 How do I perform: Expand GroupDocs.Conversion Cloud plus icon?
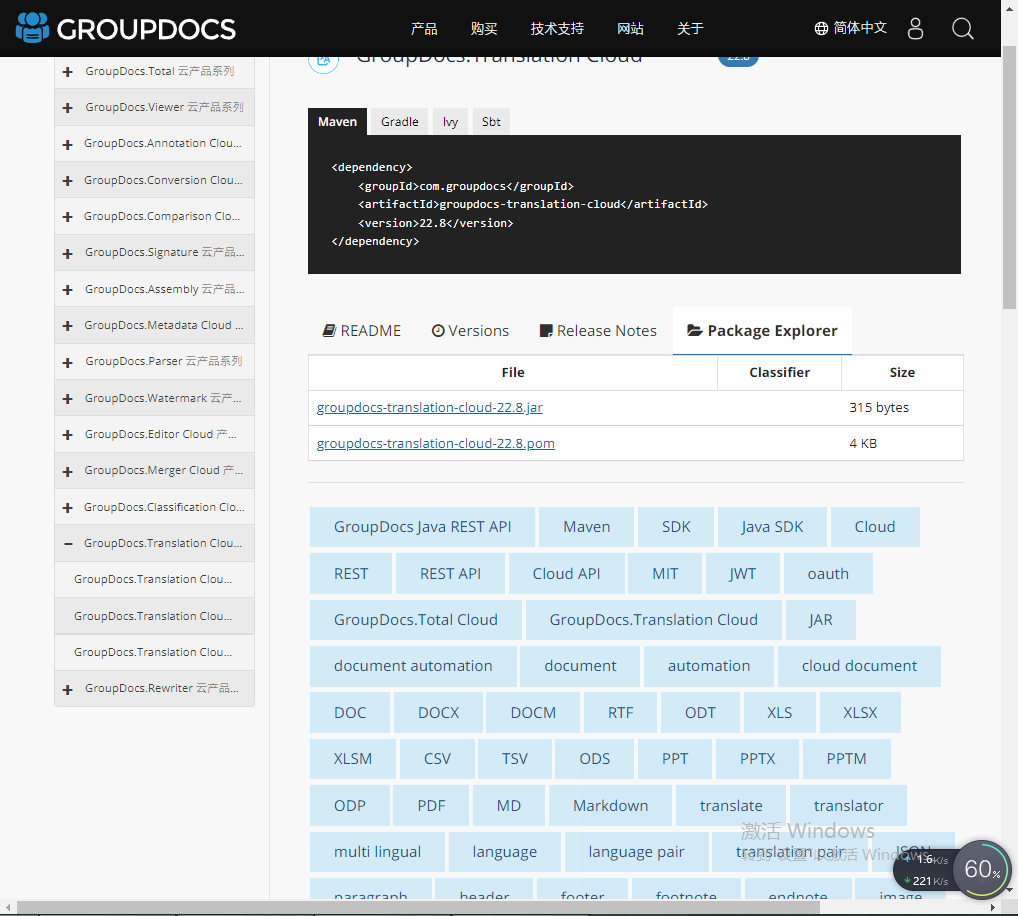pyautogui.click(x=68, y=180)
